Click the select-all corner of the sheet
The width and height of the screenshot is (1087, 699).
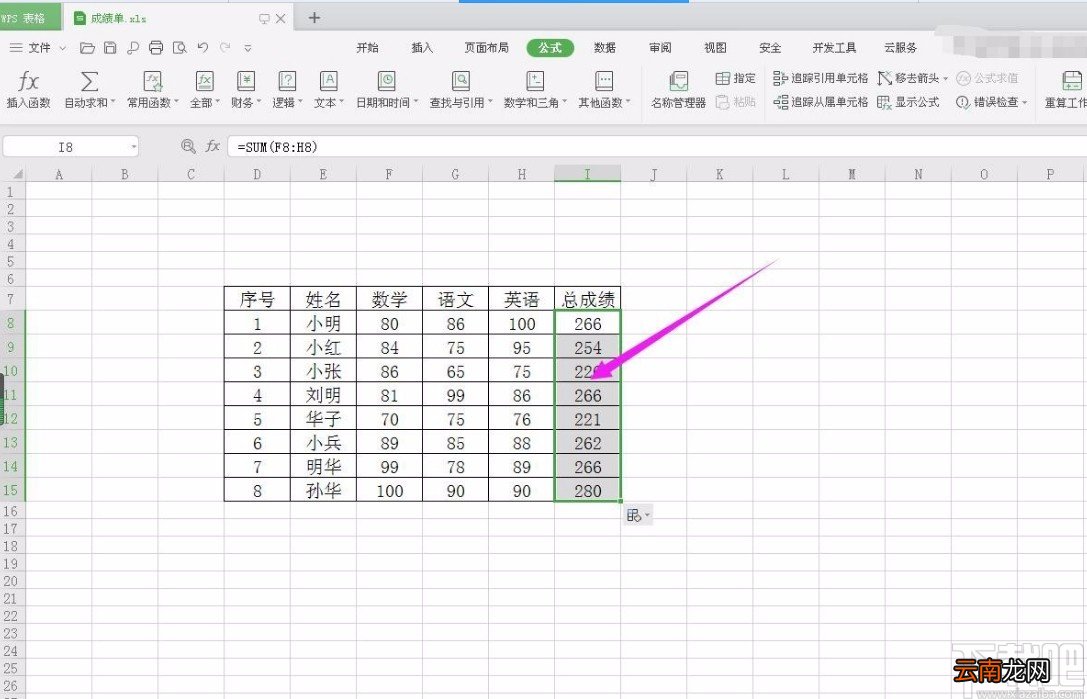tap(14, 174)
